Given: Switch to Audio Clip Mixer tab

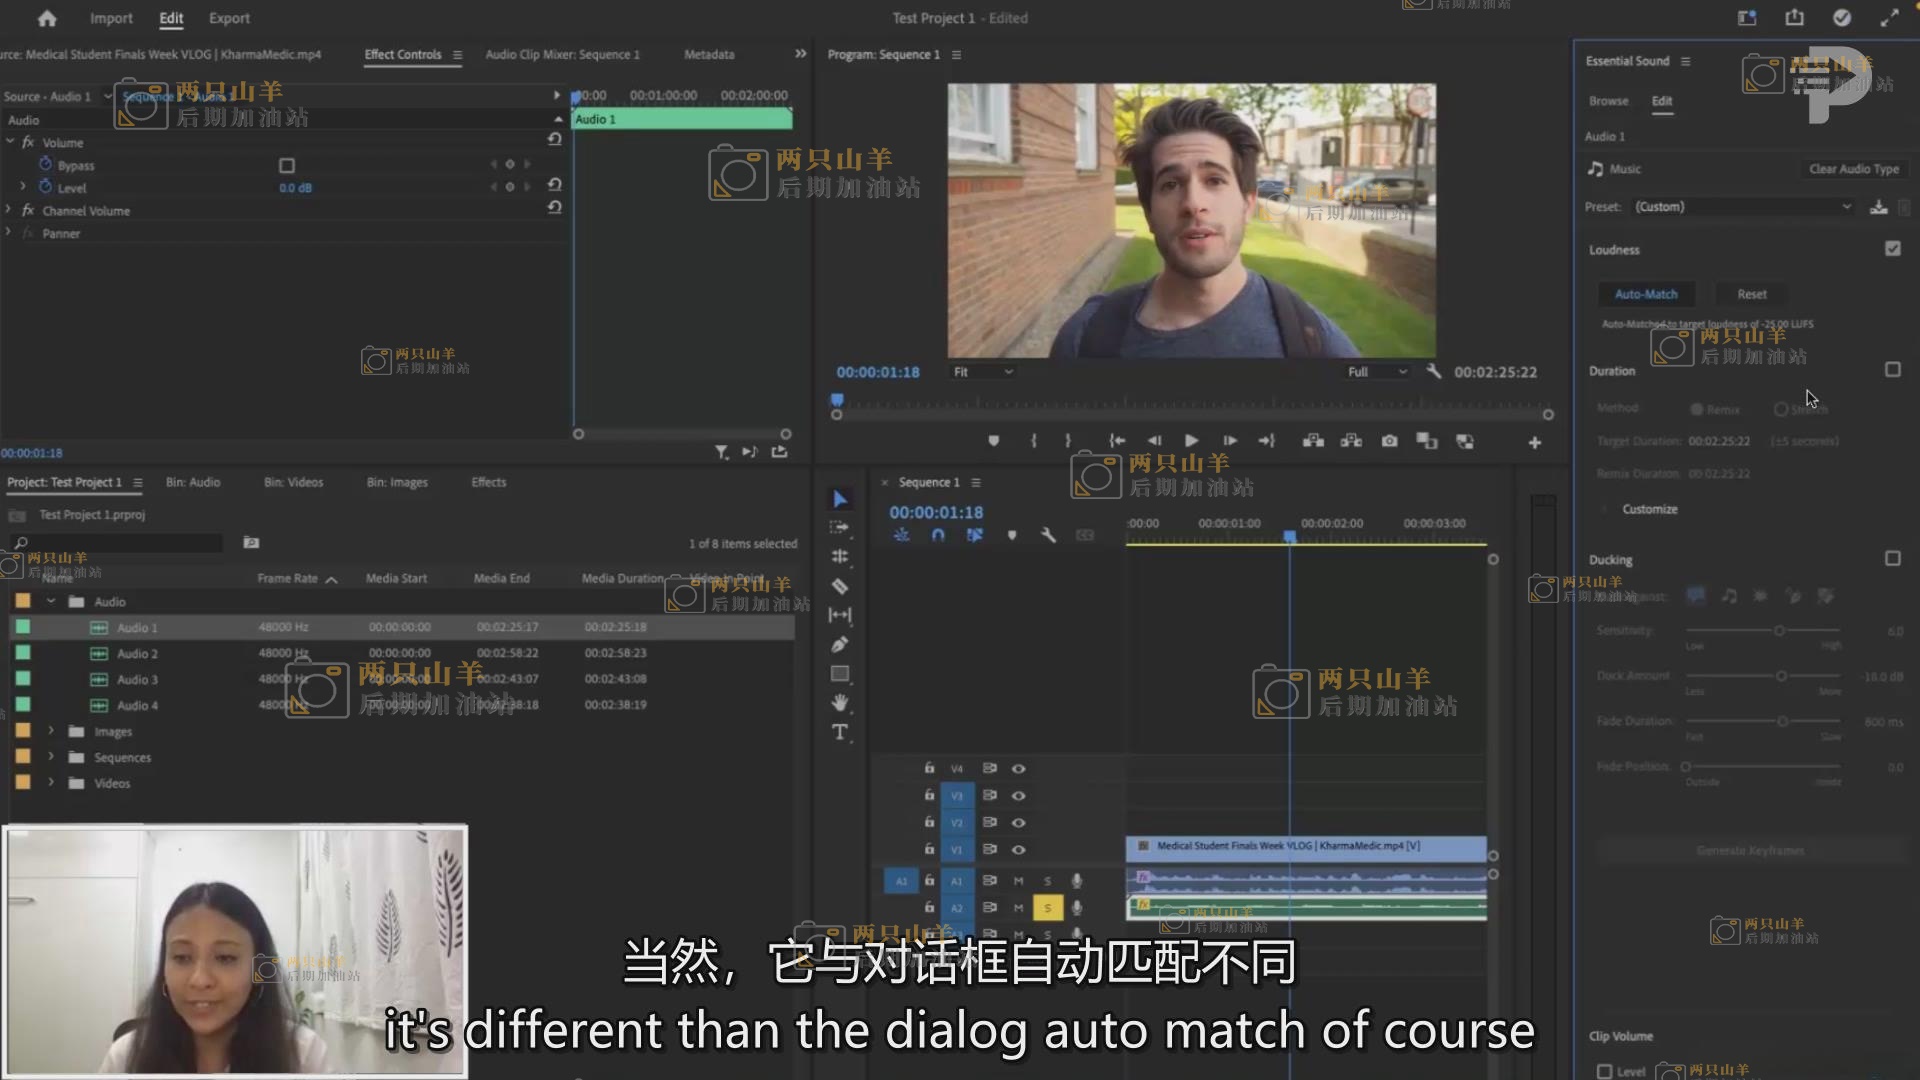Looking at the screenshot, I should [x=562, y=55].
